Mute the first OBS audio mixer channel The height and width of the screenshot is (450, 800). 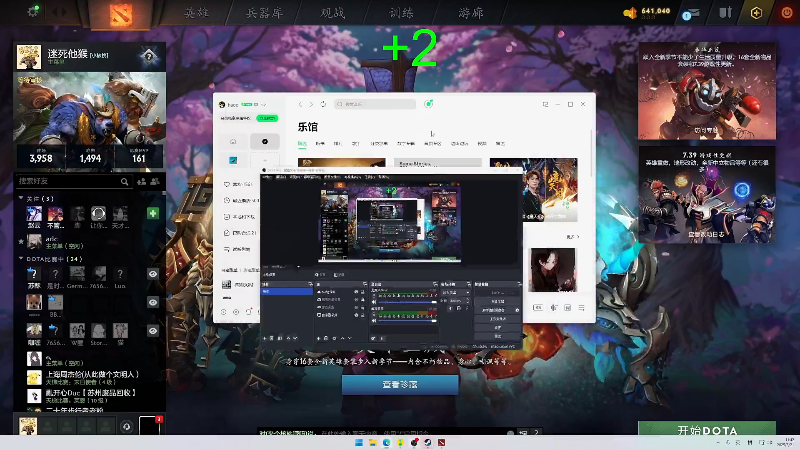374,302
